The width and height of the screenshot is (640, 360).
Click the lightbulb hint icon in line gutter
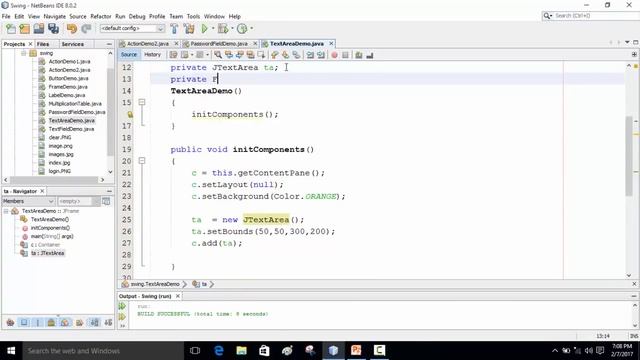tap(130, 115)
